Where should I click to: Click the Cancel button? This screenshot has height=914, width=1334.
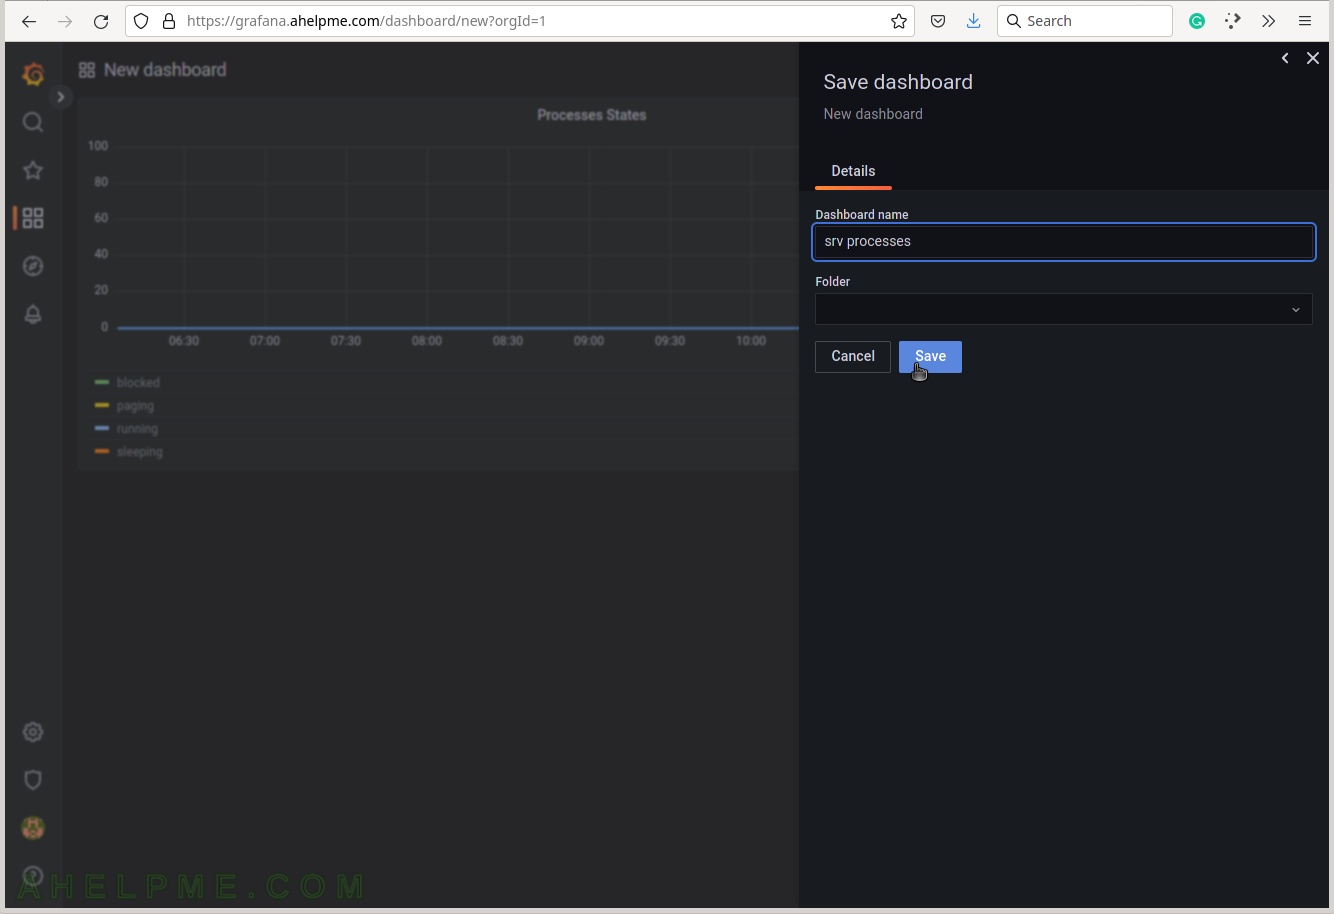[x=853, y=357]
